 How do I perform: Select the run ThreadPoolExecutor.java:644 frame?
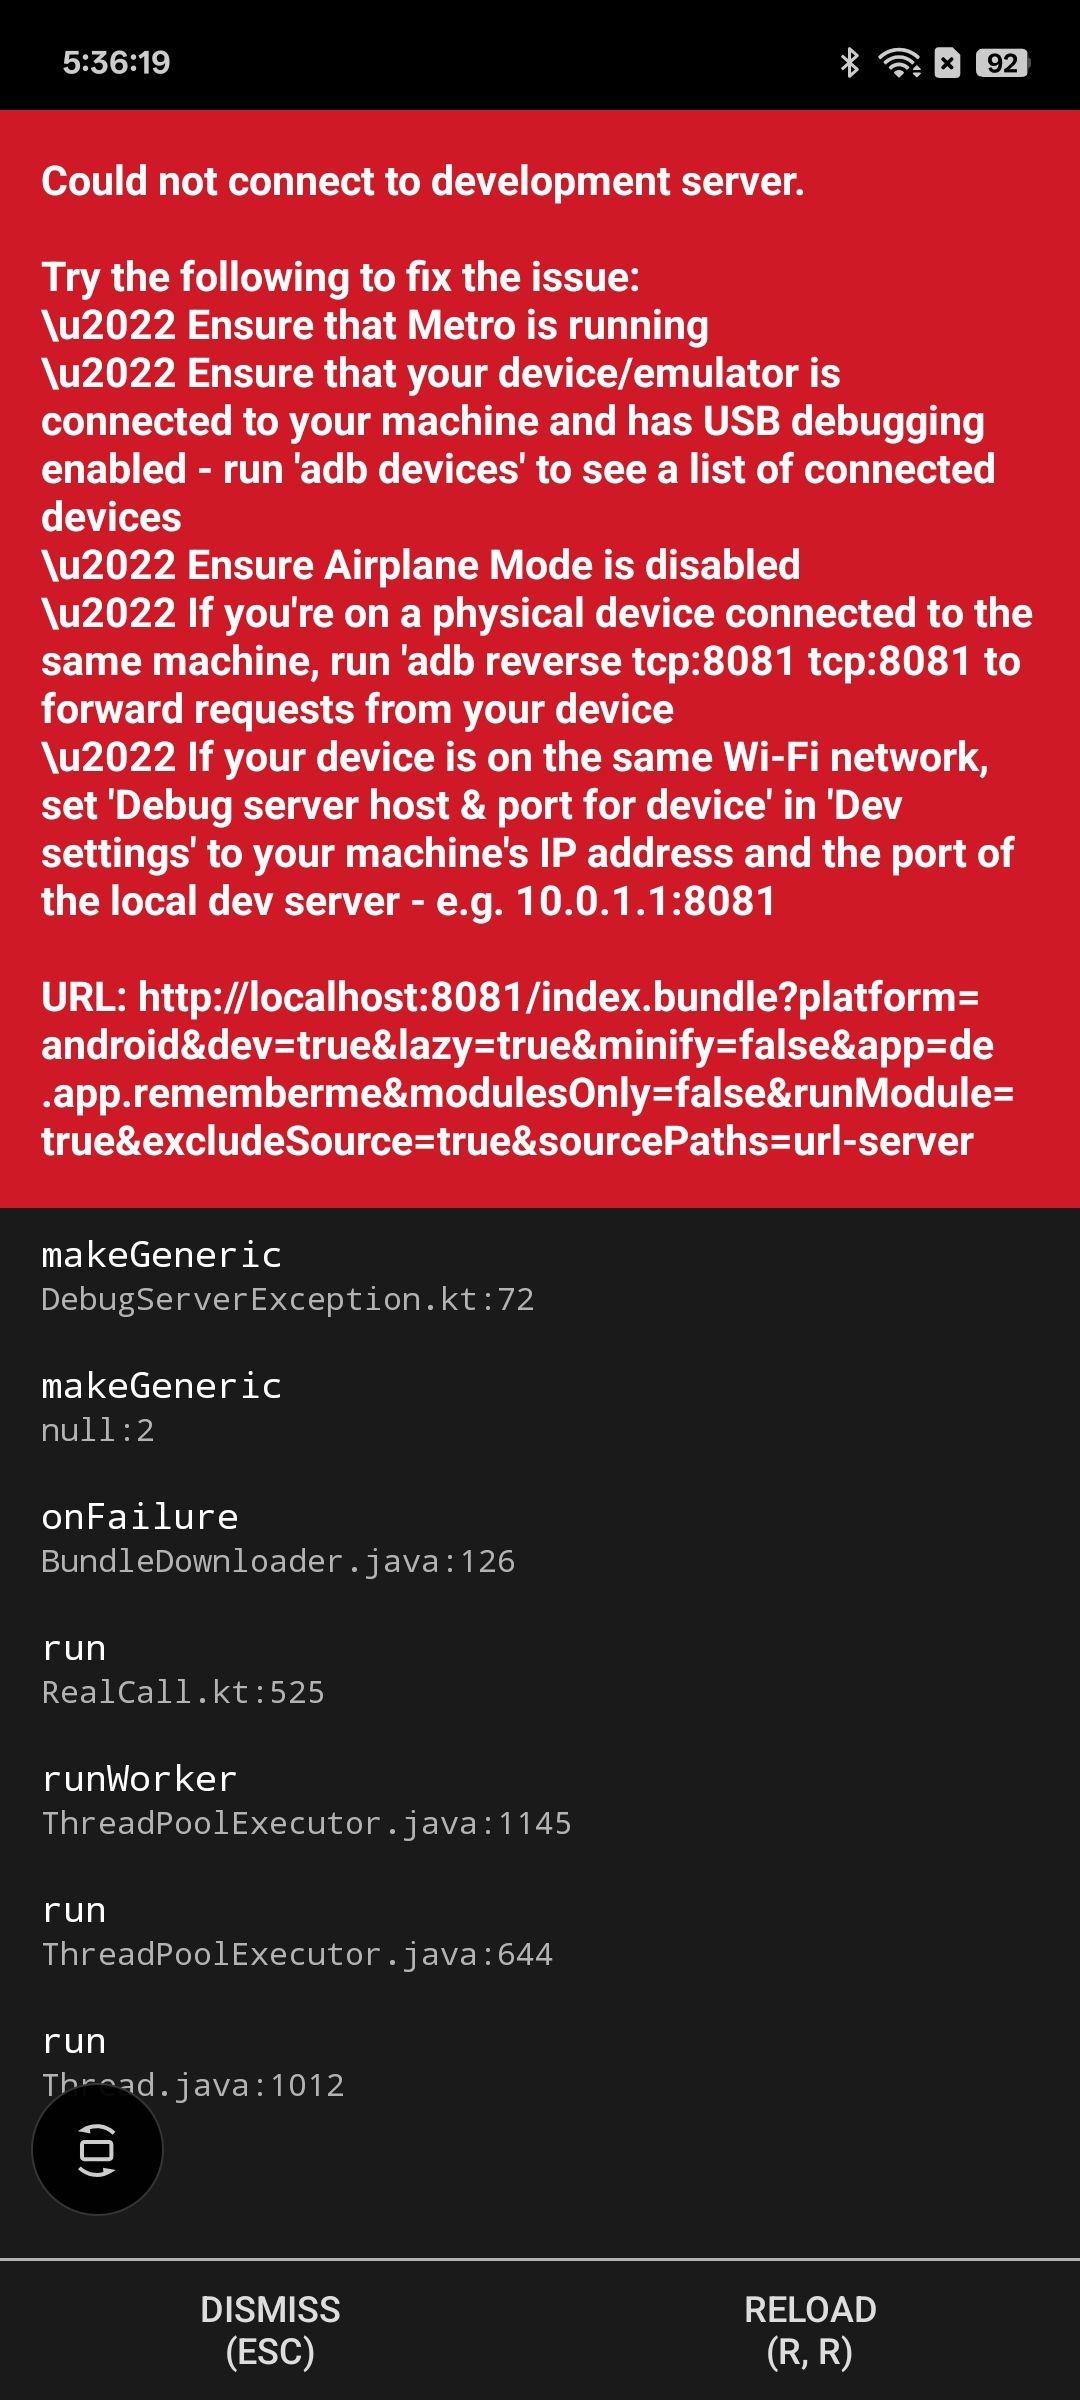(x=540, y=1930)
